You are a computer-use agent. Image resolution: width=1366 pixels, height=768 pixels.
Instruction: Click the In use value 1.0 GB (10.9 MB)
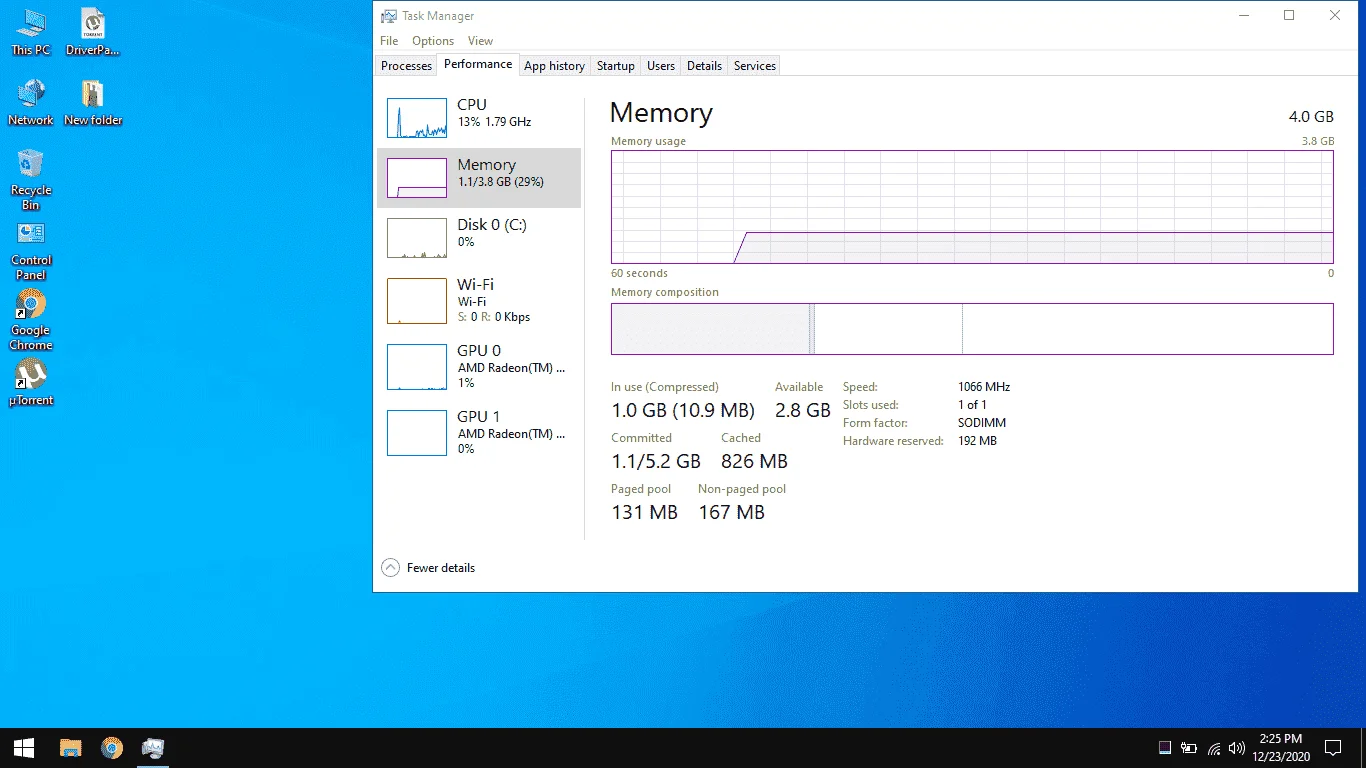683,410
